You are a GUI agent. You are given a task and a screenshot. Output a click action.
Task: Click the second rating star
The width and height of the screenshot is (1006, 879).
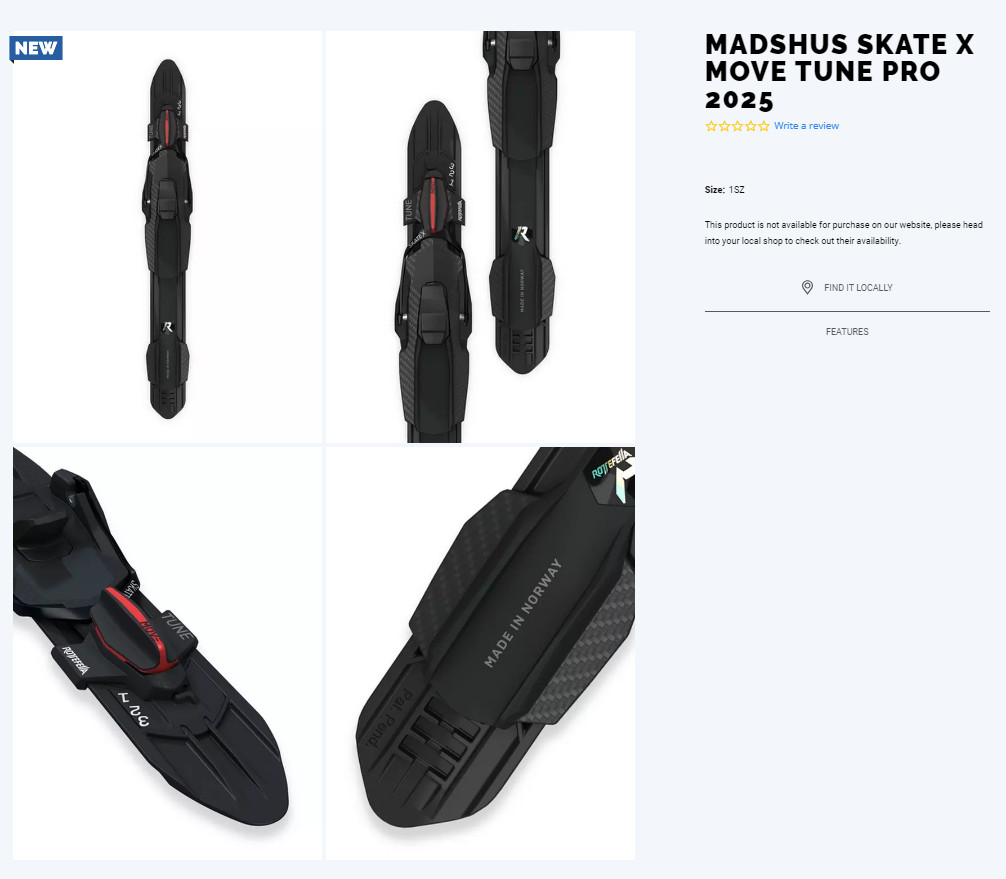click(724, 126)
